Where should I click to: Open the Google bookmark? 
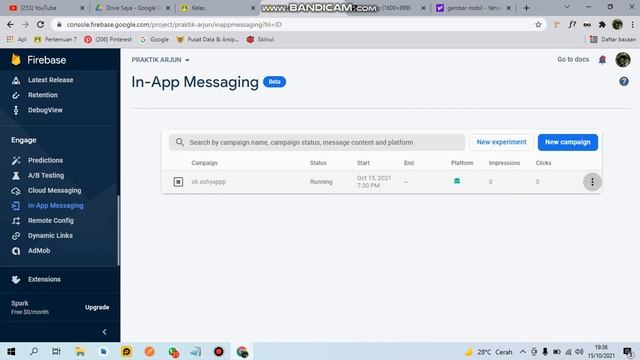154,40
